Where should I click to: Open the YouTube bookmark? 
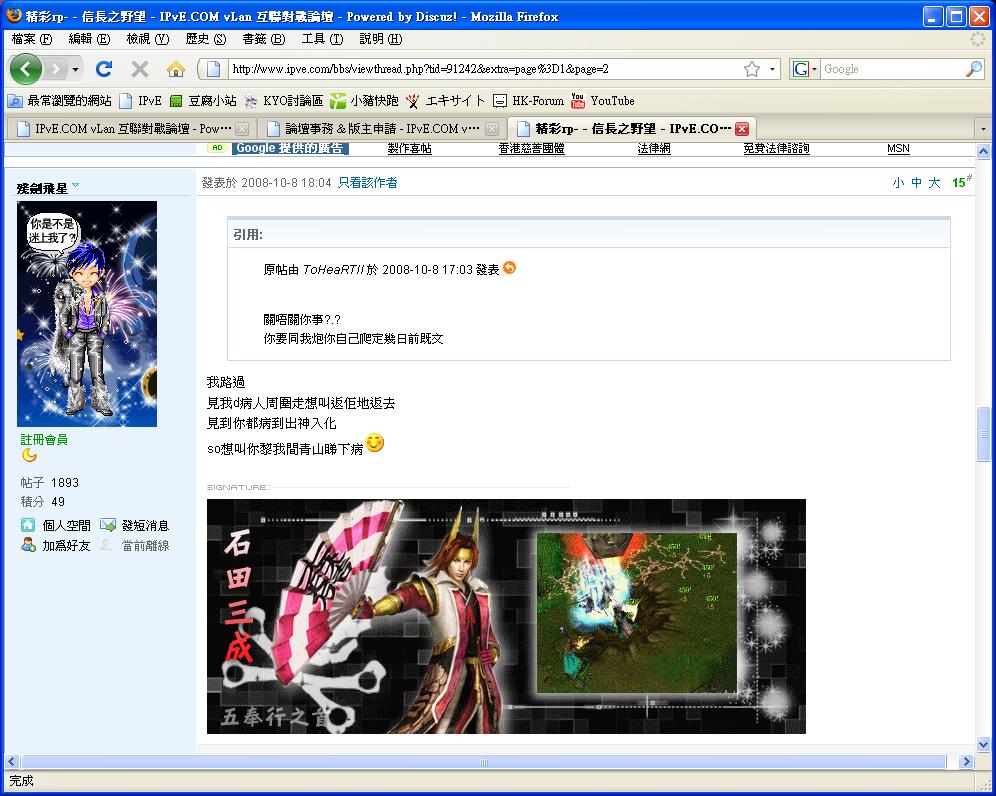click(x=603, y=100)
